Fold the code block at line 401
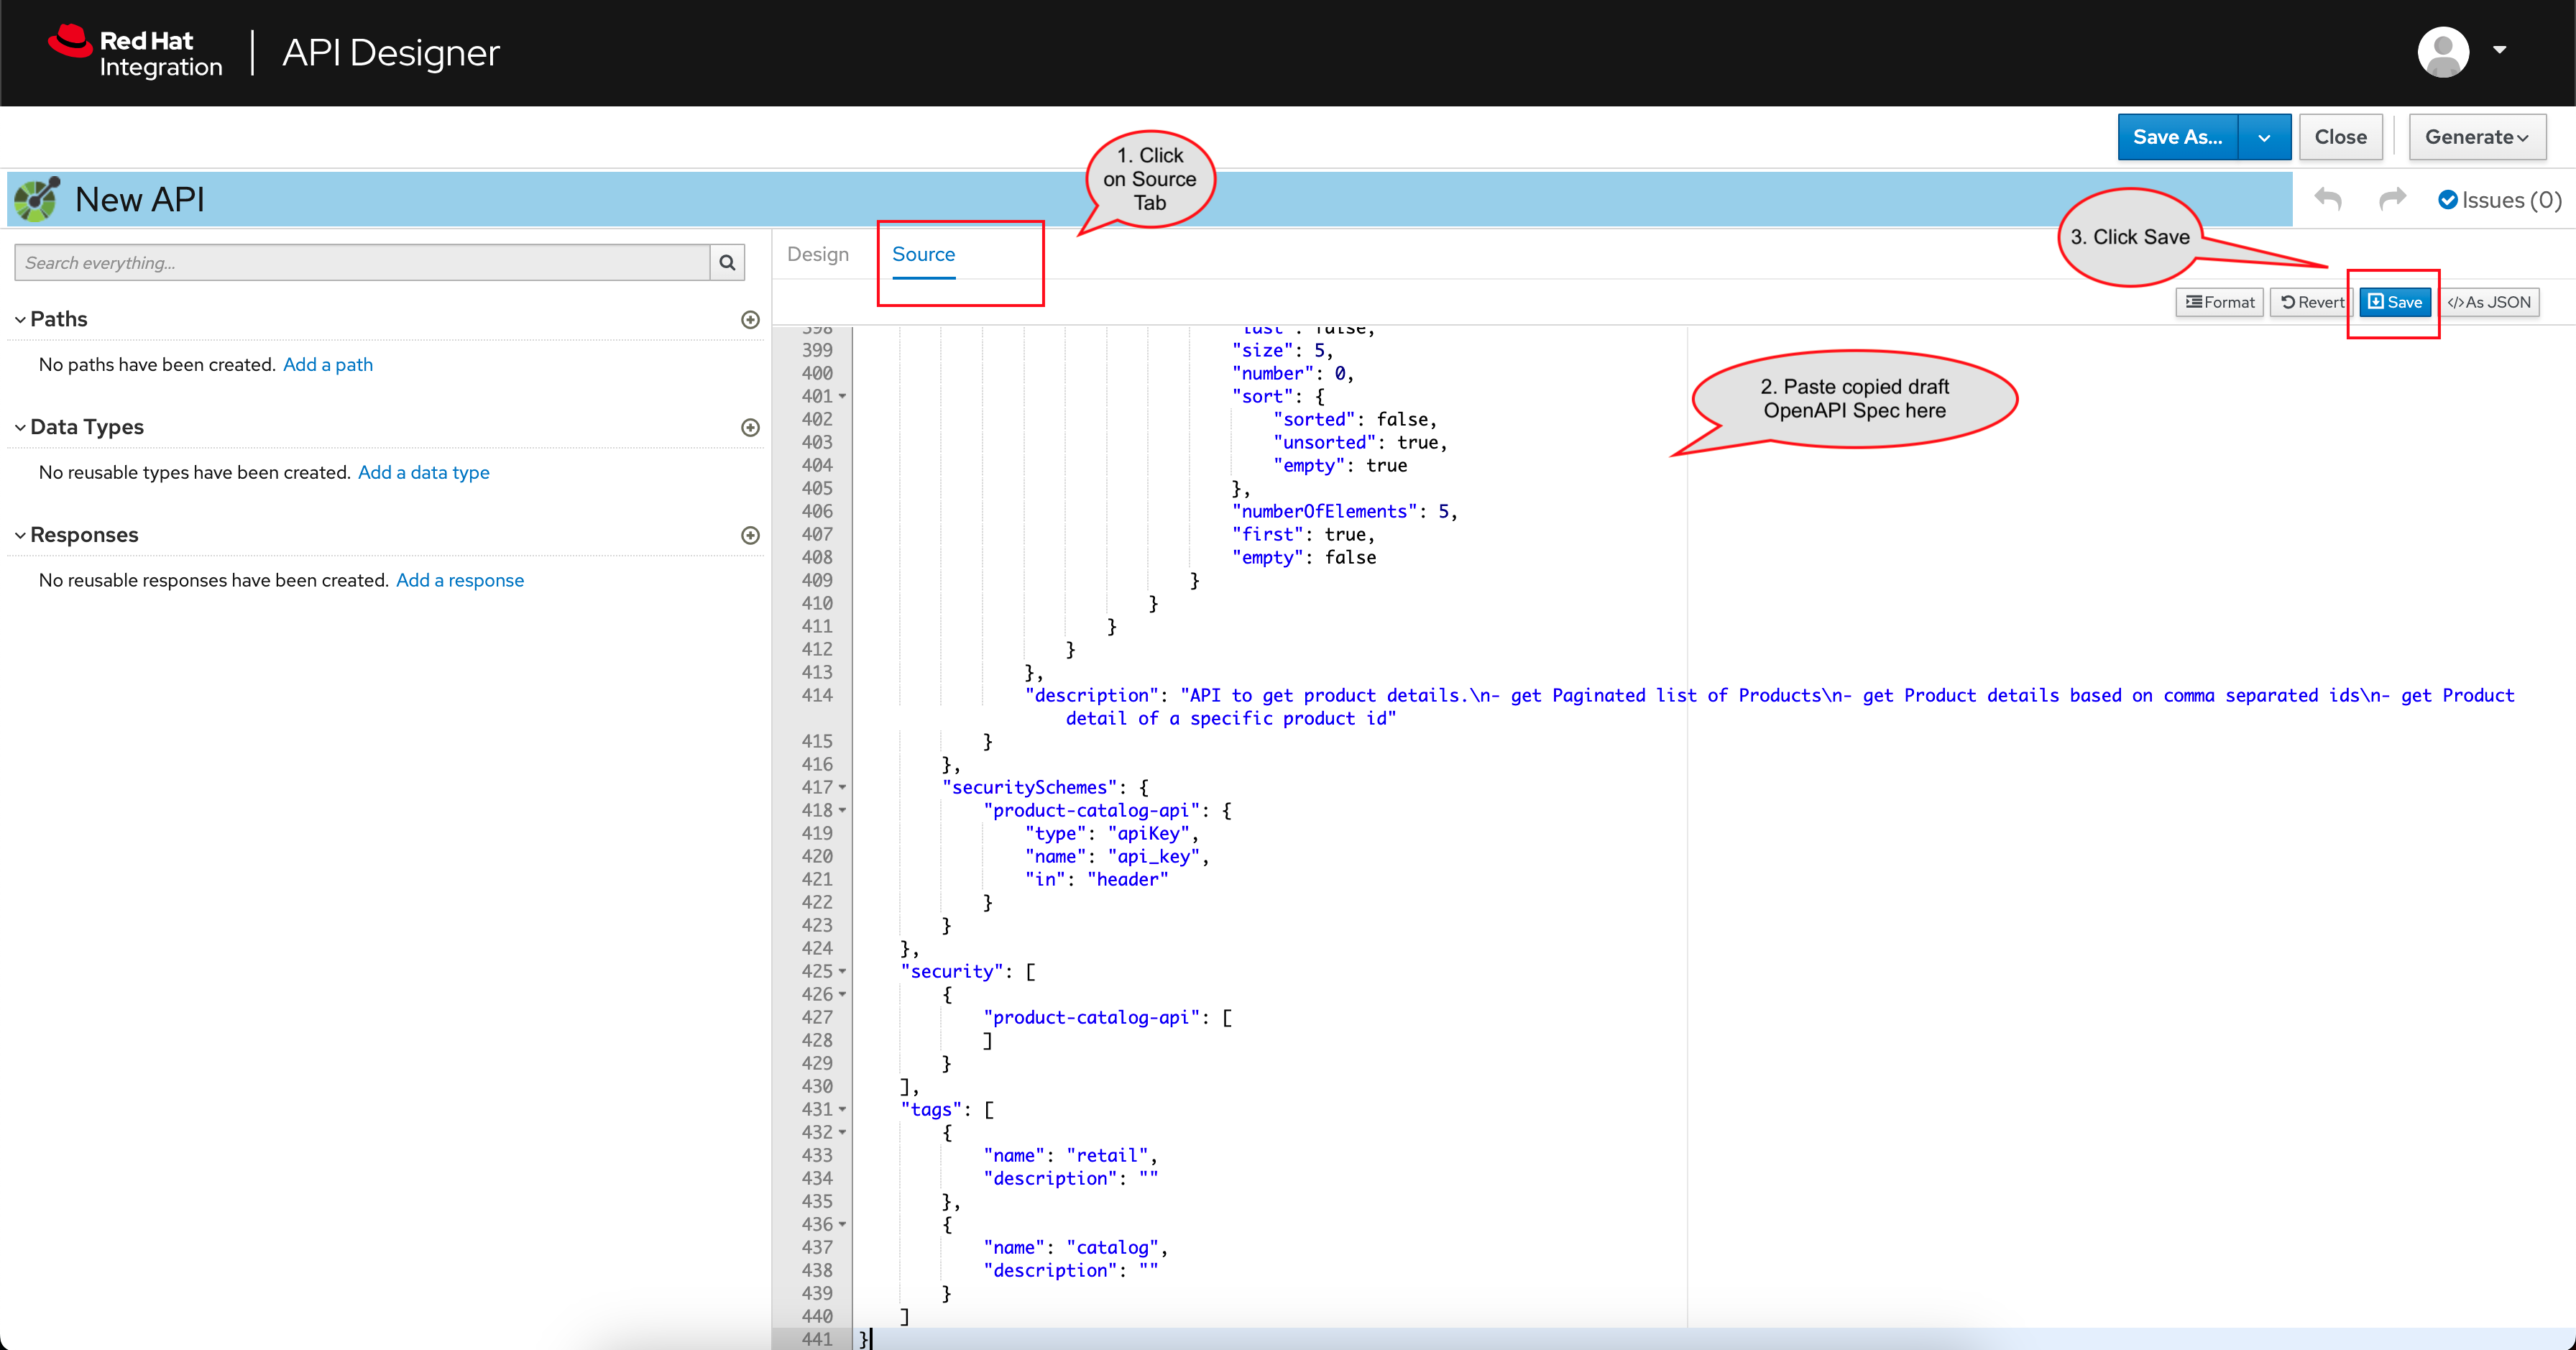The height and width of the screenshot is (1350, 2576). coord(842,397)
